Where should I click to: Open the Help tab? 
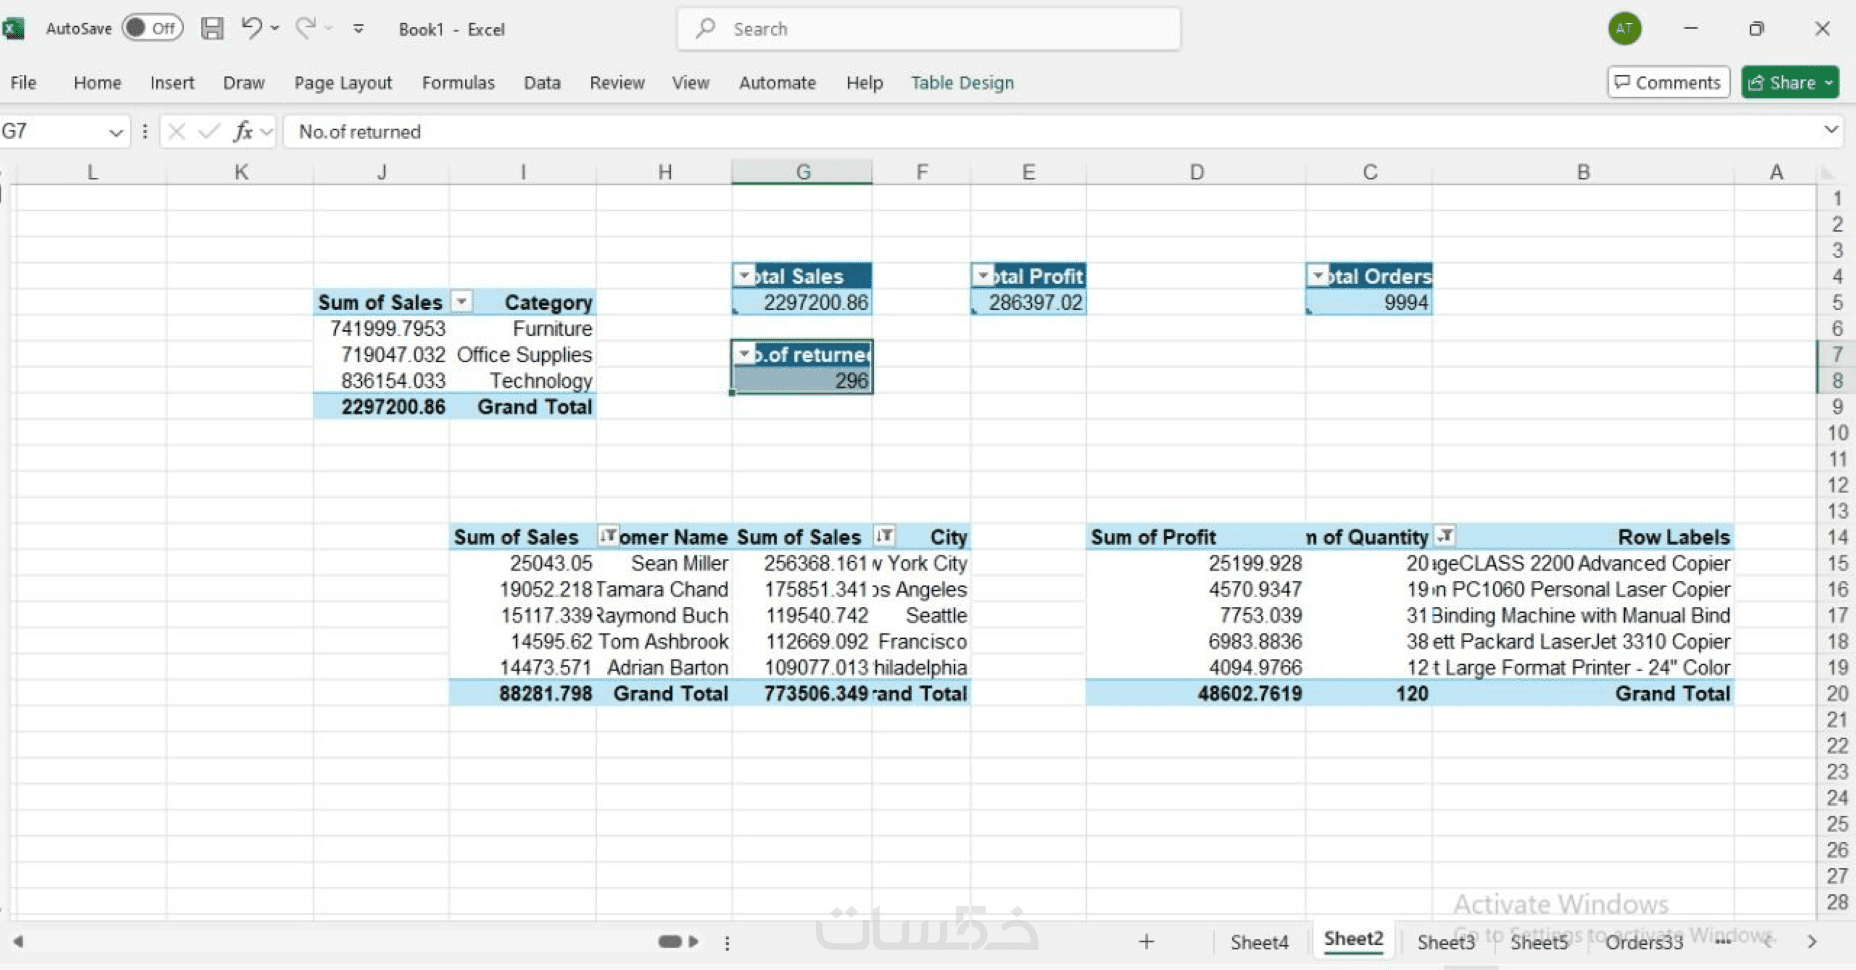(x=864, y=83)
